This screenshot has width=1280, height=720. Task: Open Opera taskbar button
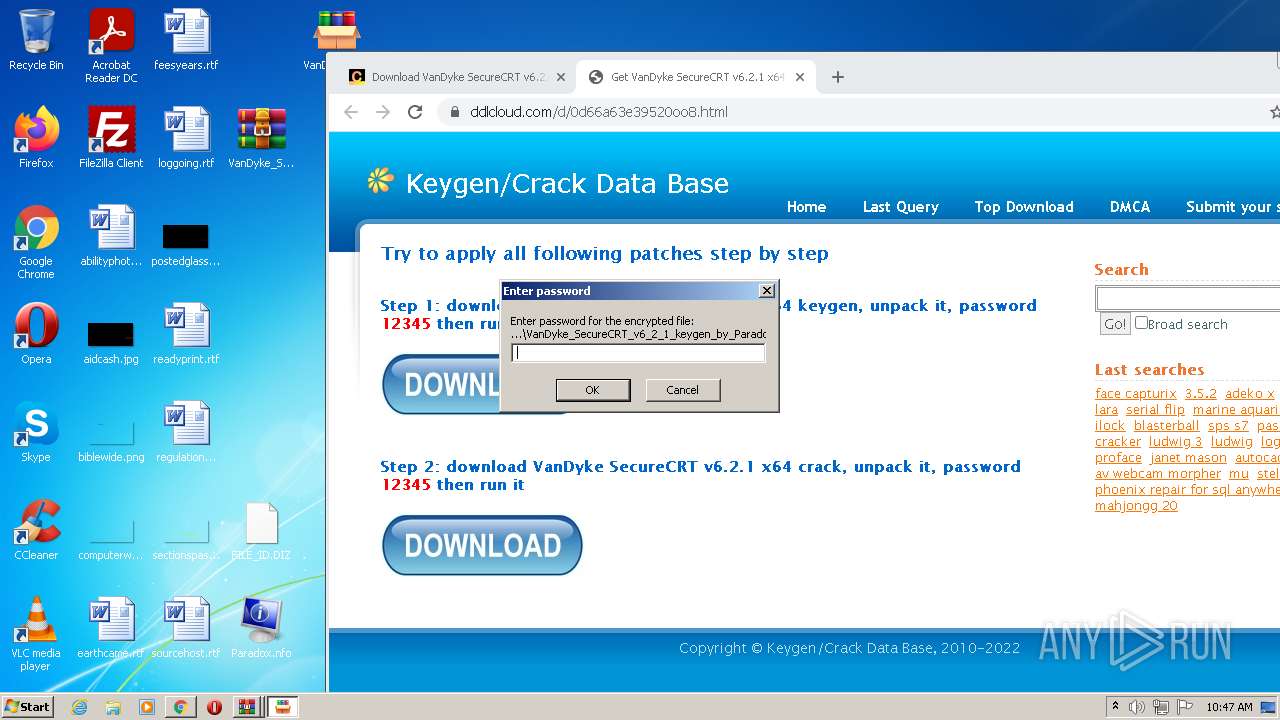point(214,707)
